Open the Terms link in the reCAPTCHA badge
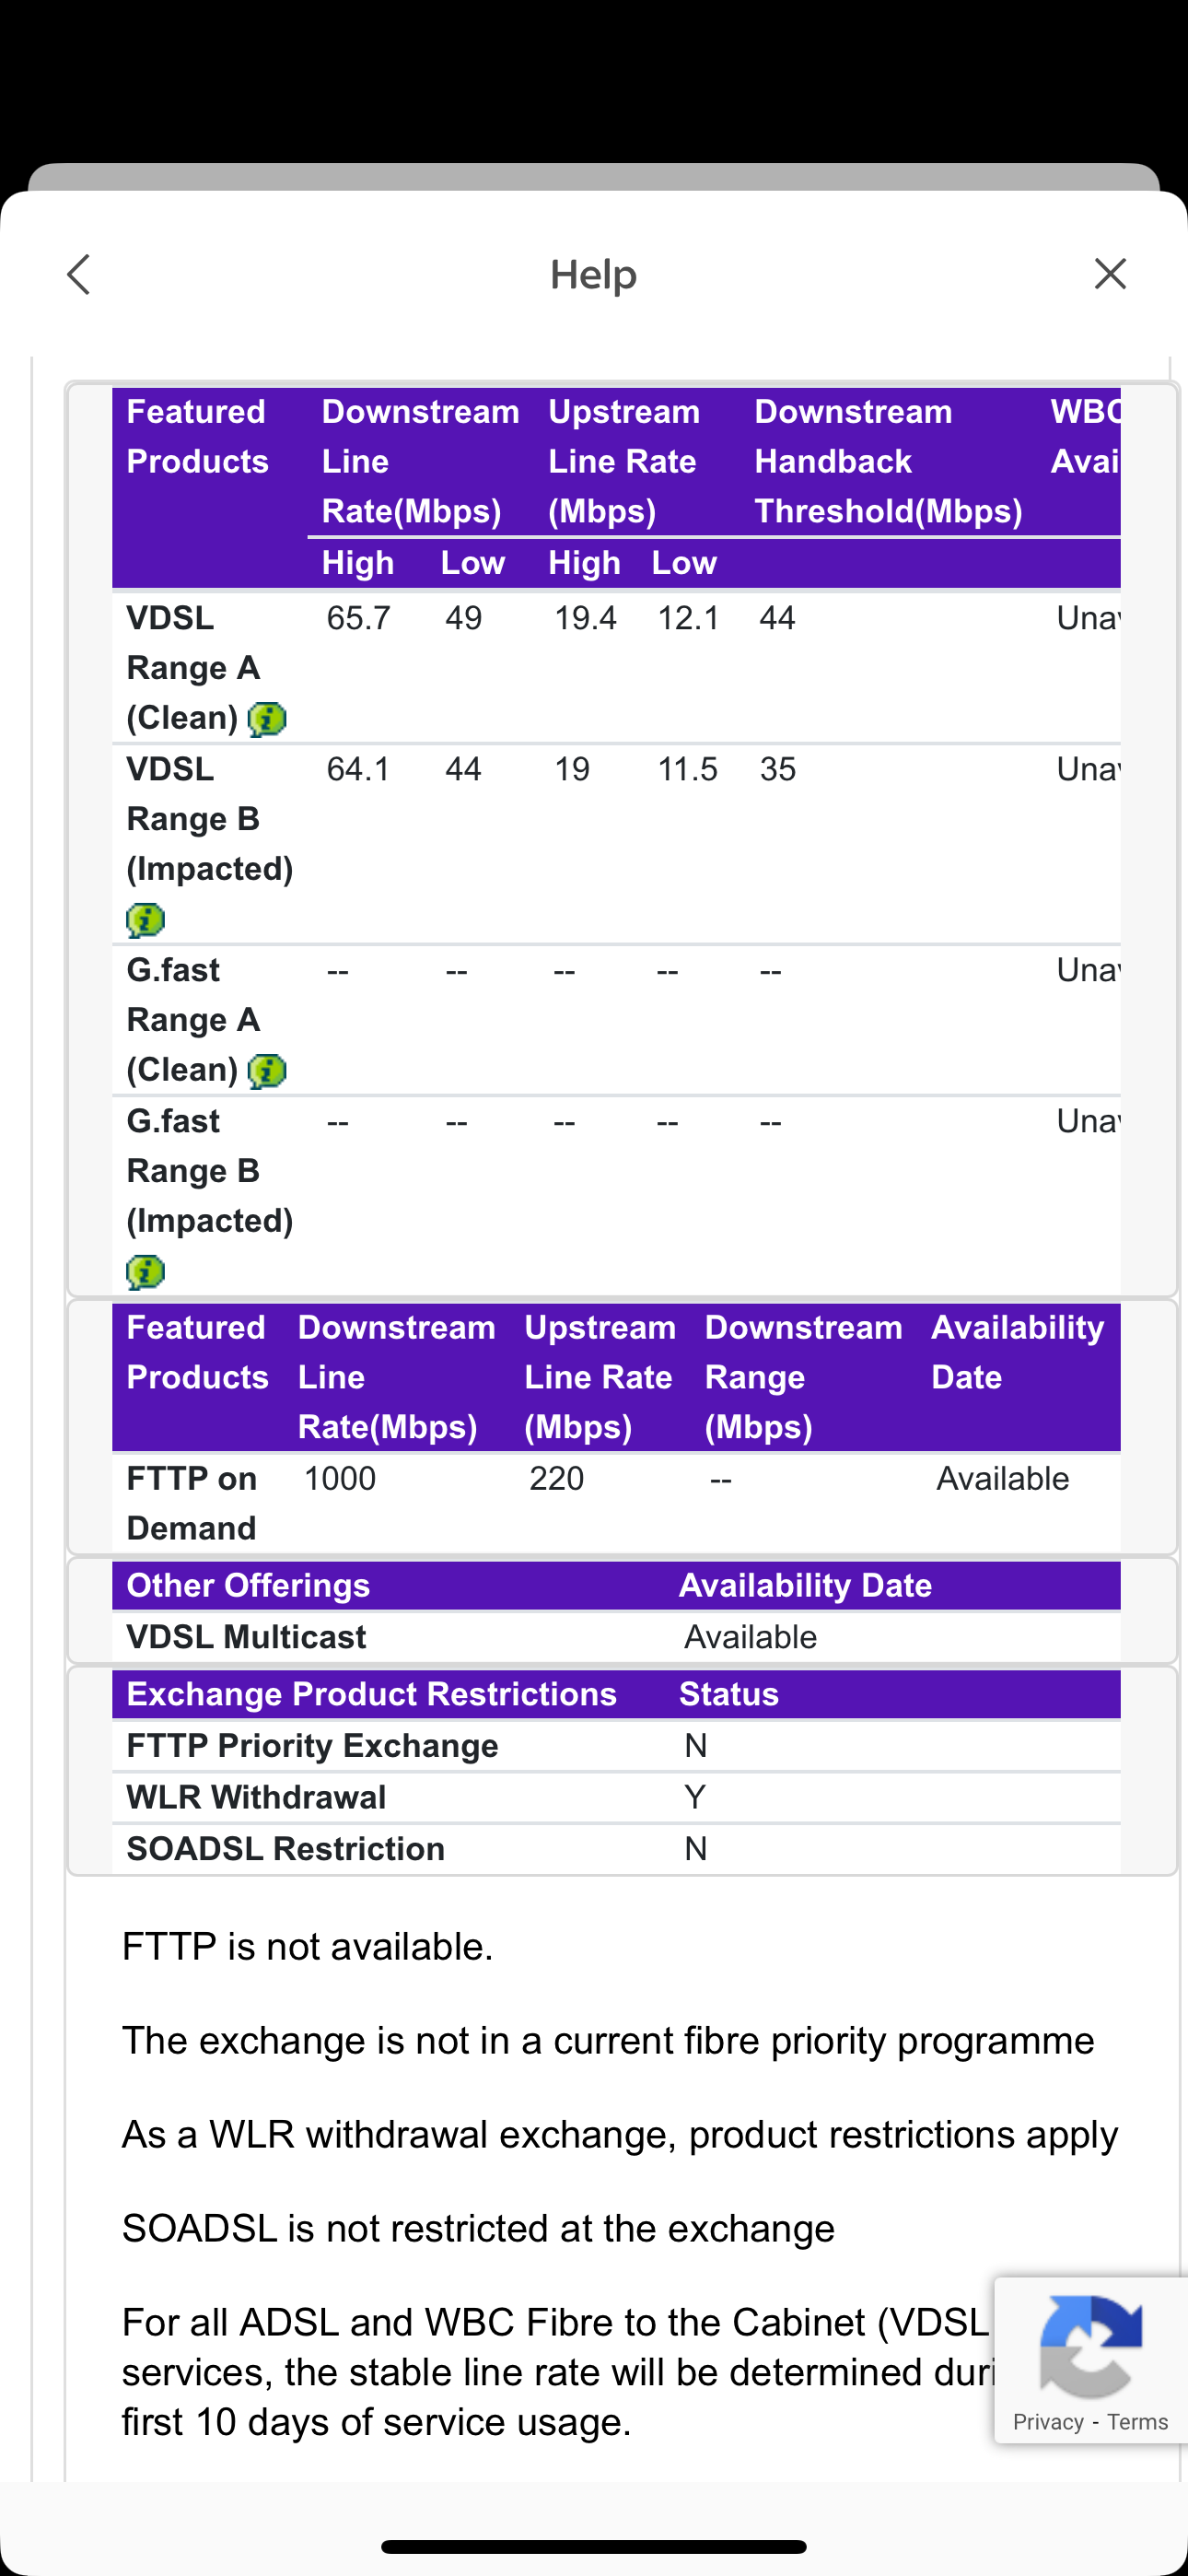 [1139, 2422]
